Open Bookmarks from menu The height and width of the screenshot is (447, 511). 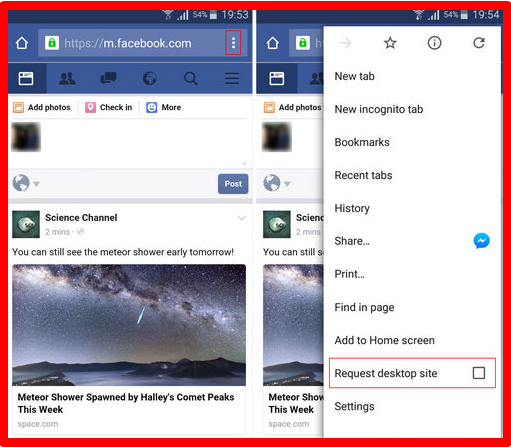coord(412,142)
